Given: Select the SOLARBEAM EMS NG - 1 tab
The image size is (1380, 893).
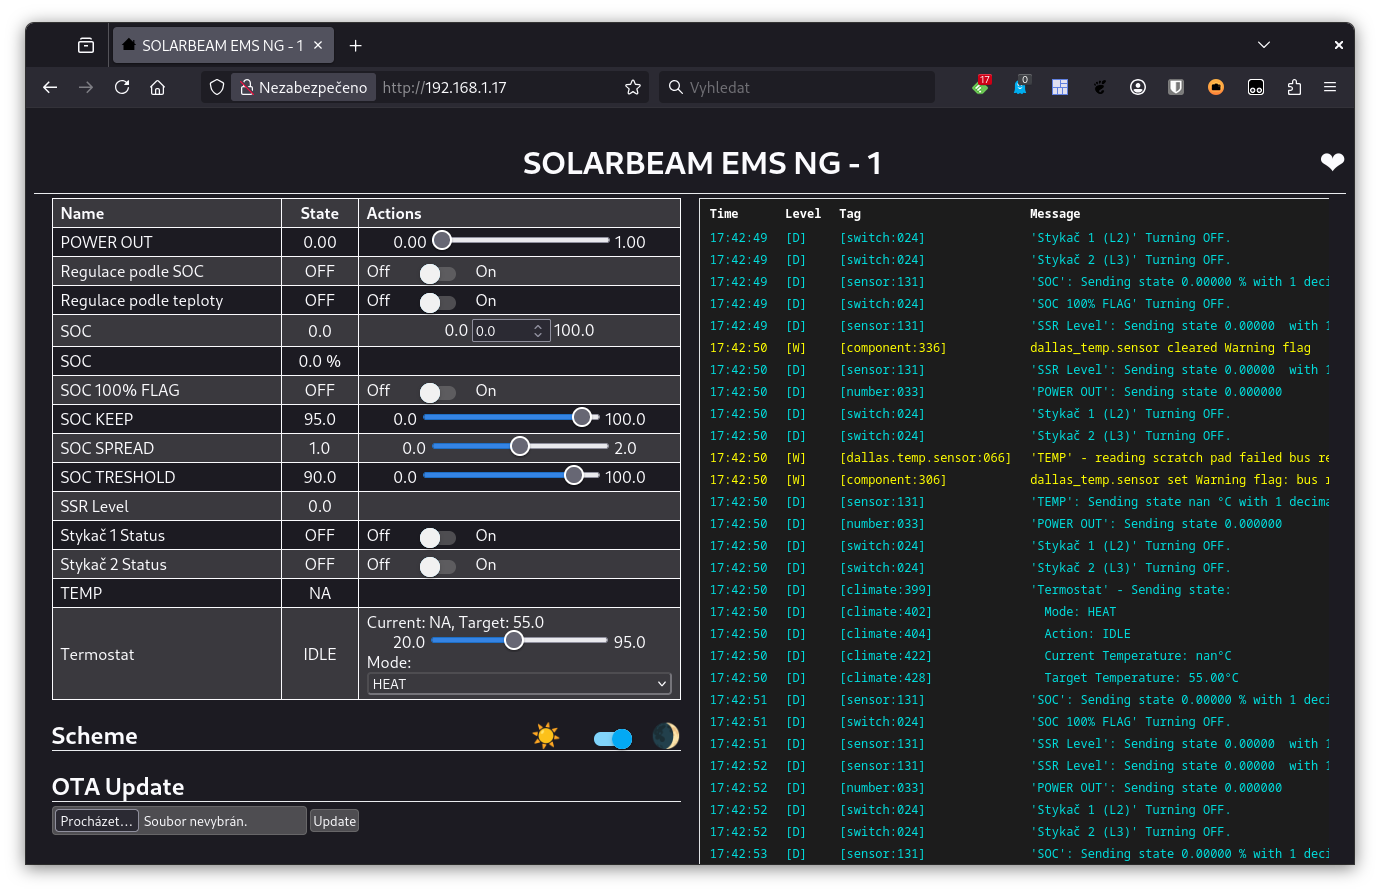Looking at the screenshot, I should (x=215, y=45).
